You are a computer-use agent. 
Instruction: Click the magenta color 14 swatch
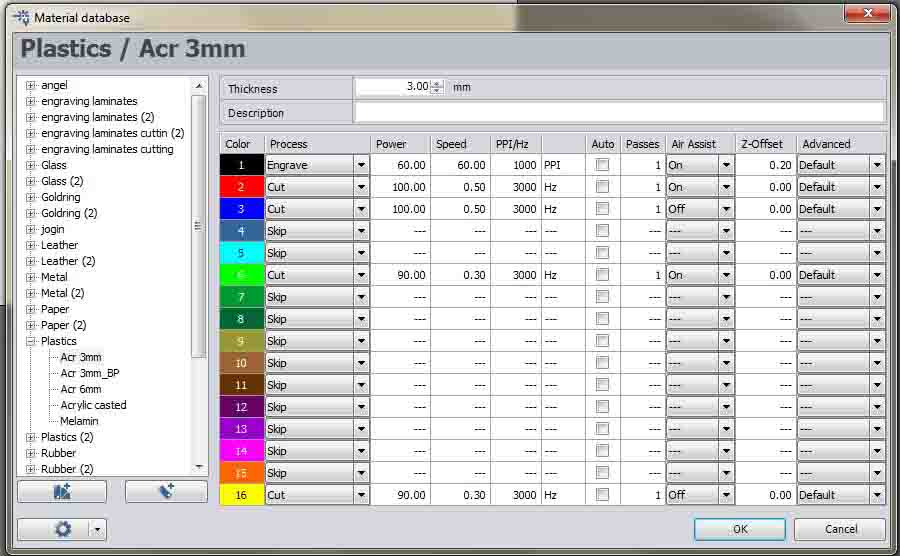(x=241, y=451)
